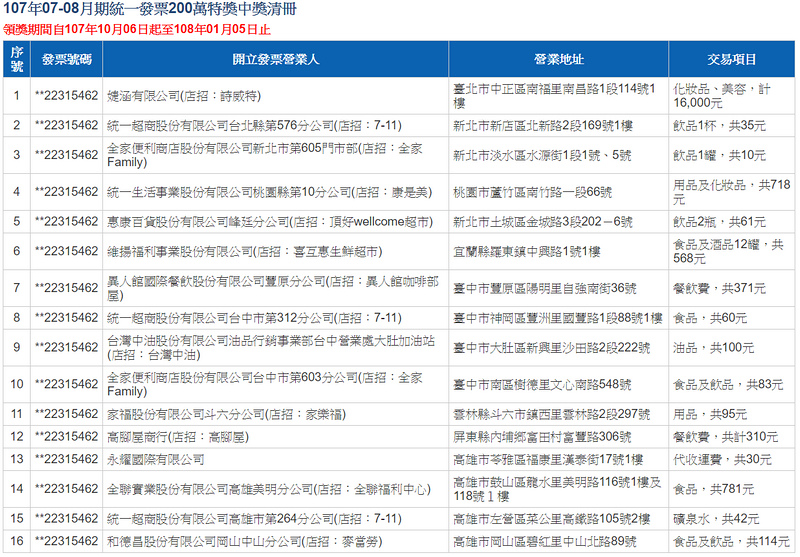Click address 臺中市豐原區陽明里自強南街36號
The height and width of the screenshot is (557, 800).
click(559, 288)
